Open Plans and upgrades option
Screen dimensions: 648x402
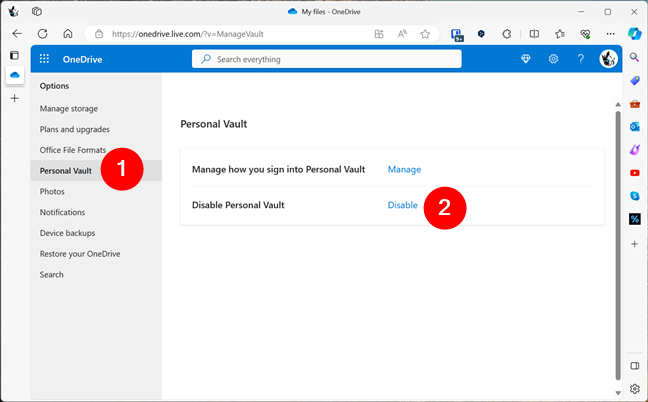pos(75,129)
